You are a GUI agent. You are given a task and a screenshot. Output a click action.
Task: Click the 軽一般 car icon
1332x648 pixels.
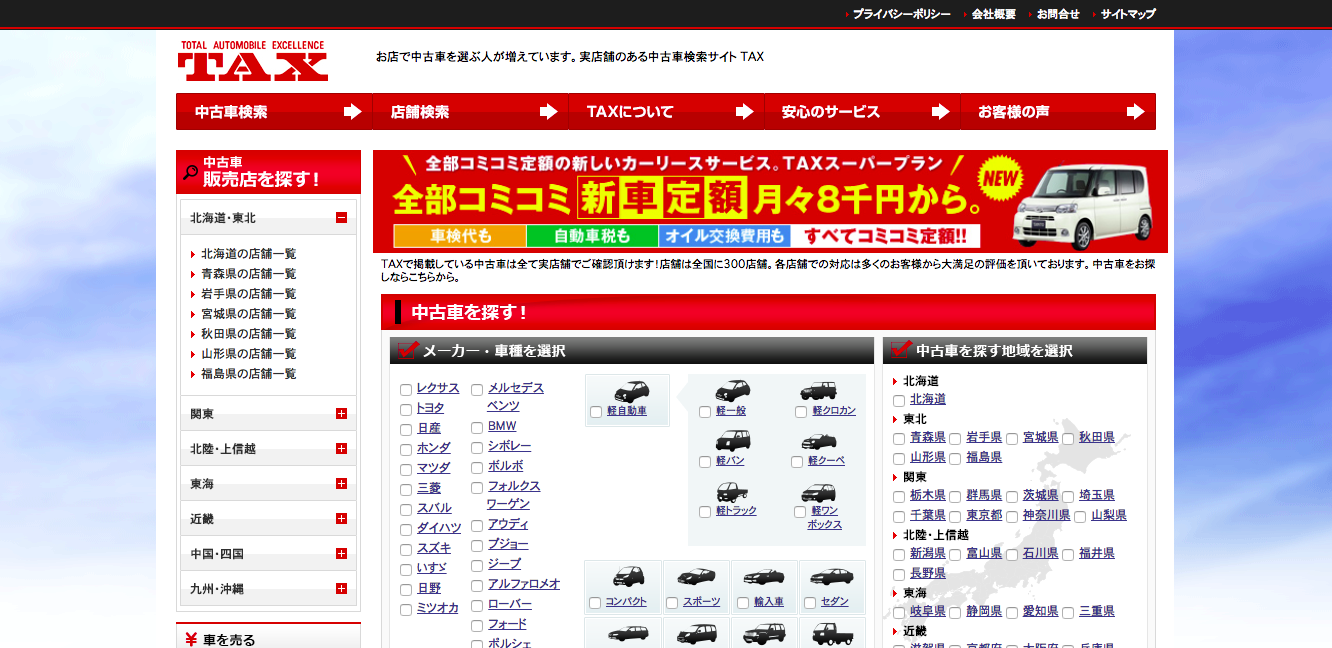pyautogui.click(x=732, y=391)
